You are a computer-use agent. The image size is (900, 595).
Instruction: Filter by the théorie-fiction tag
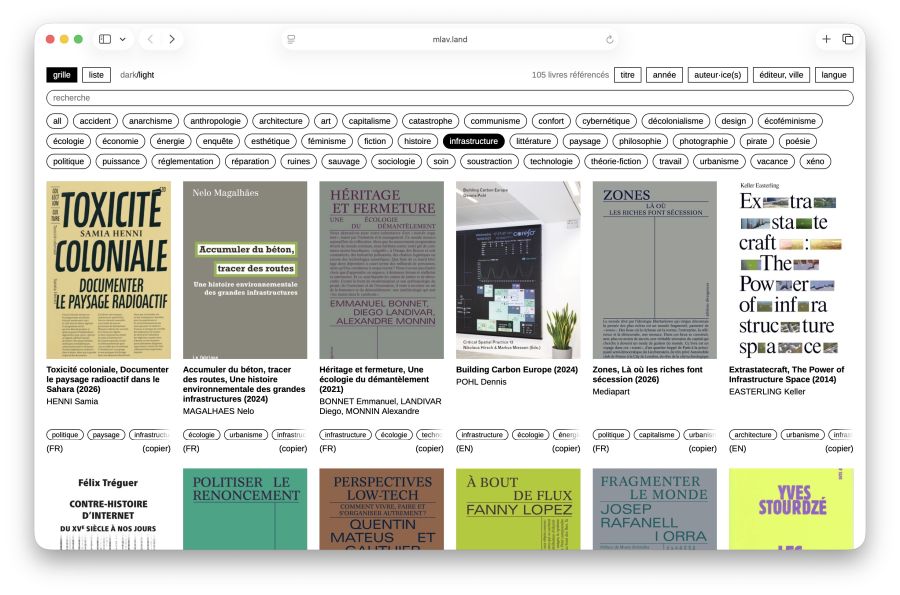coord(616,161)
